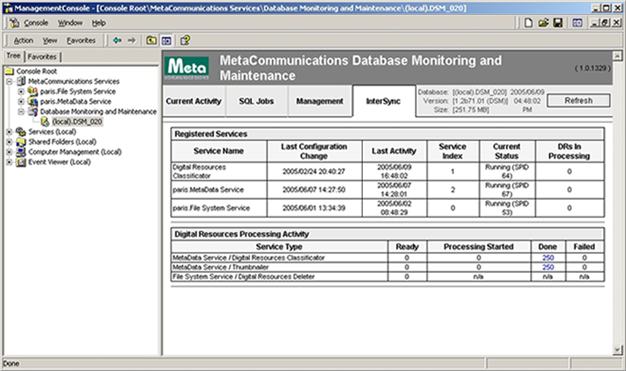This screenshot has height=371, width=626.
Task: Click the Console Root folder icon
Action: point(9,71)
